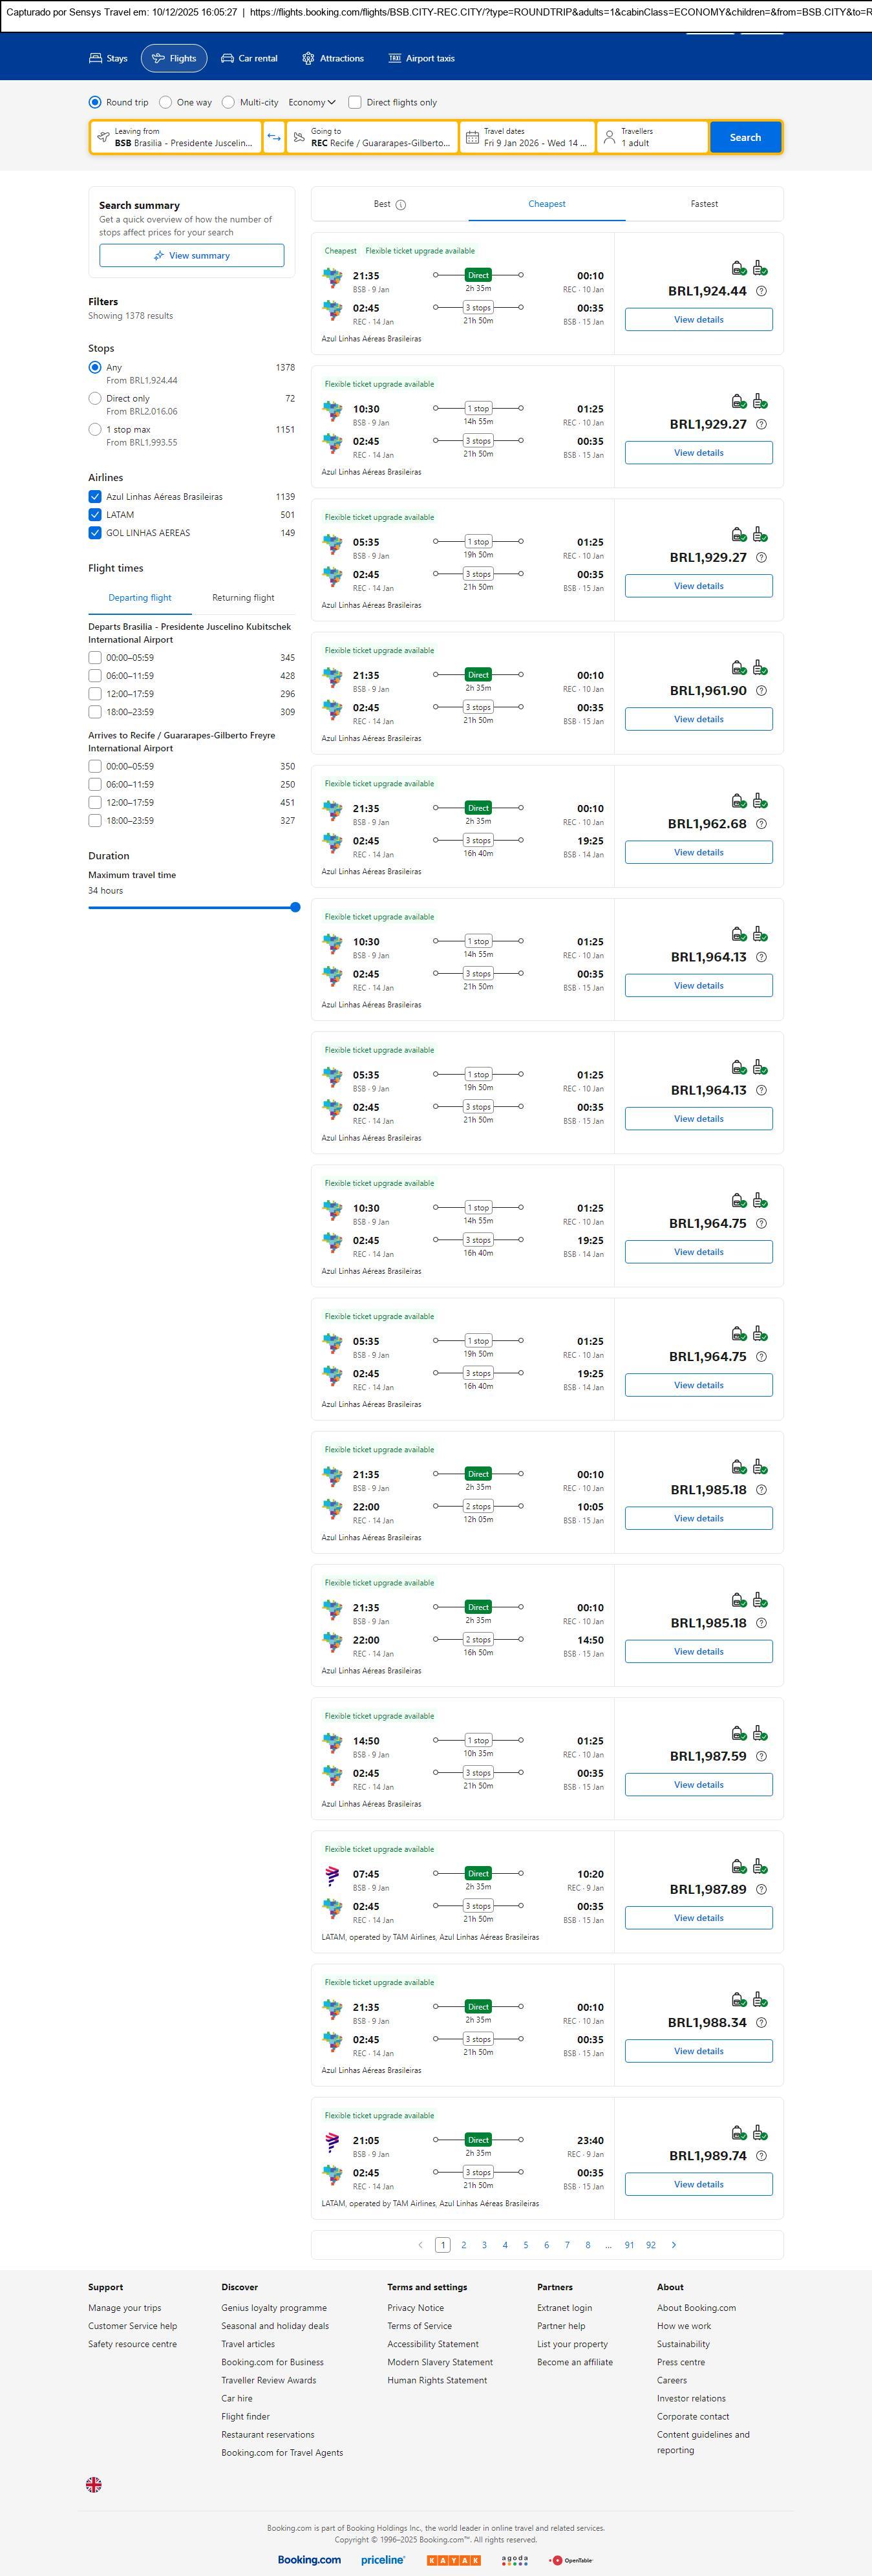The height and width of the screenshot is (2576, 872).
Task: Uncheck the LATAM airline filter
Action: click(x=95, y=515)
